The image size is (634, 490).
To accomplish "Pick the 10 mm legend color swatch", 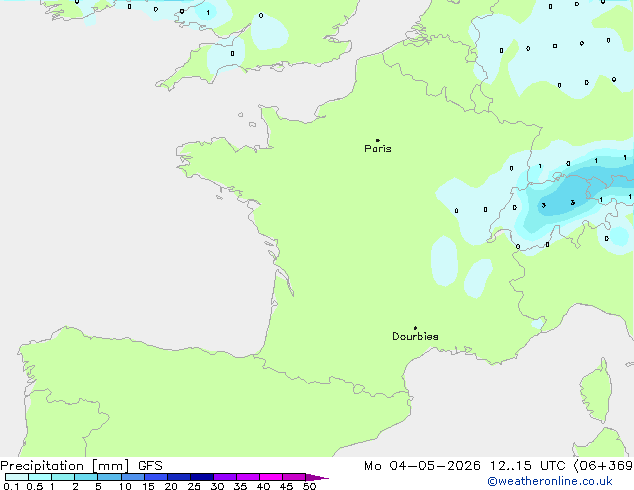I will pyautogui.click(x=133, y=477).
